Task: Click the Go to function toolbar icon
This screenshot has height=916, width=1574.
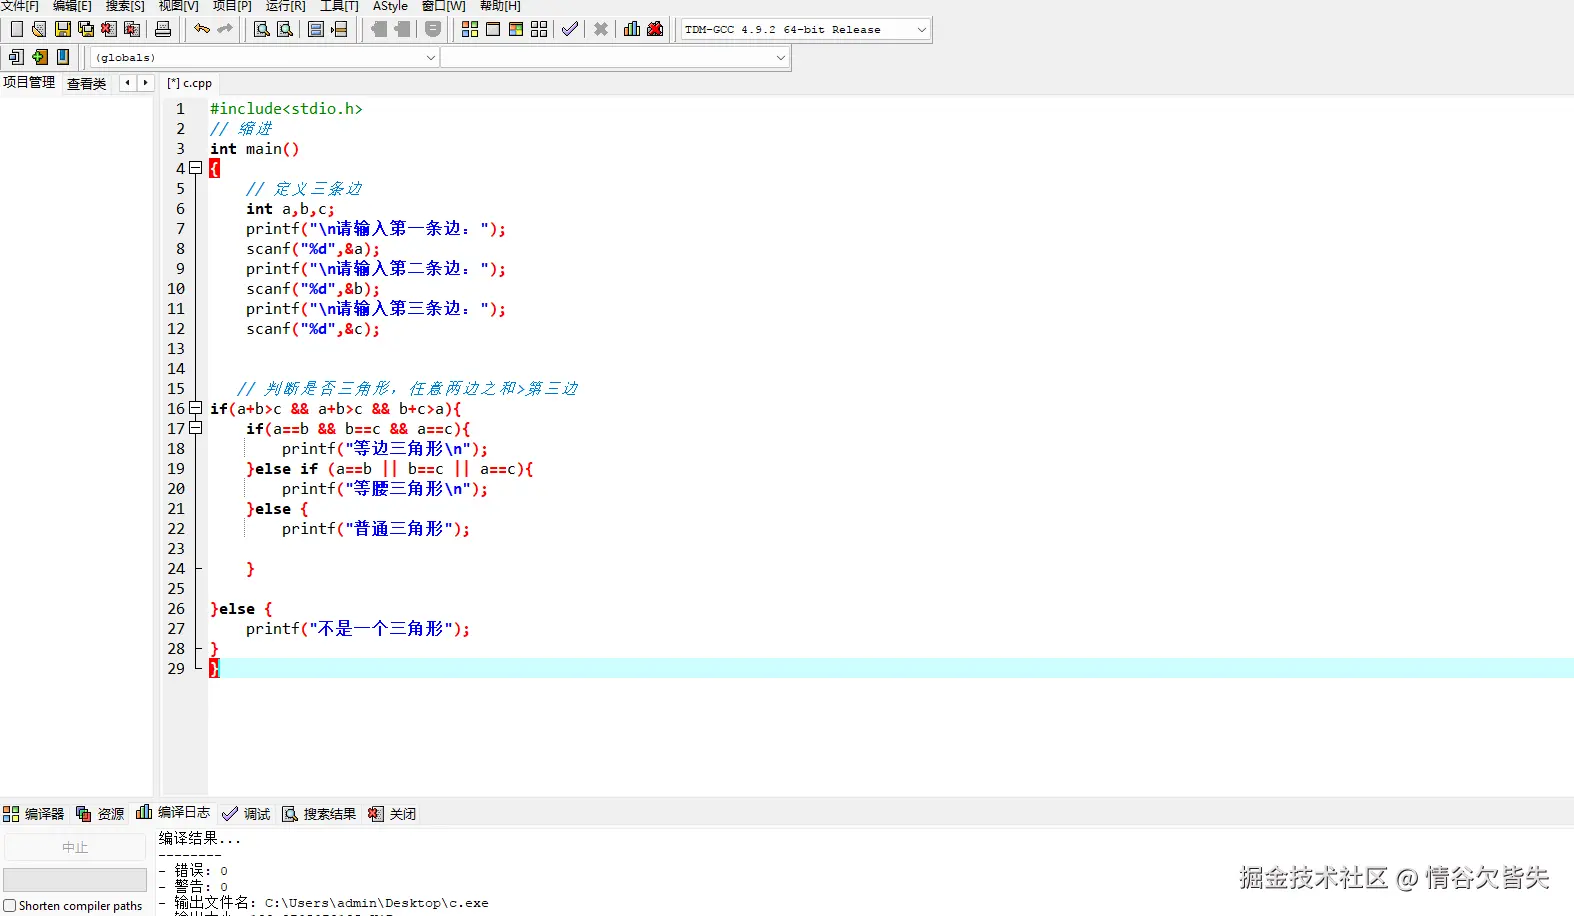Action: click(x=316, y=29)
